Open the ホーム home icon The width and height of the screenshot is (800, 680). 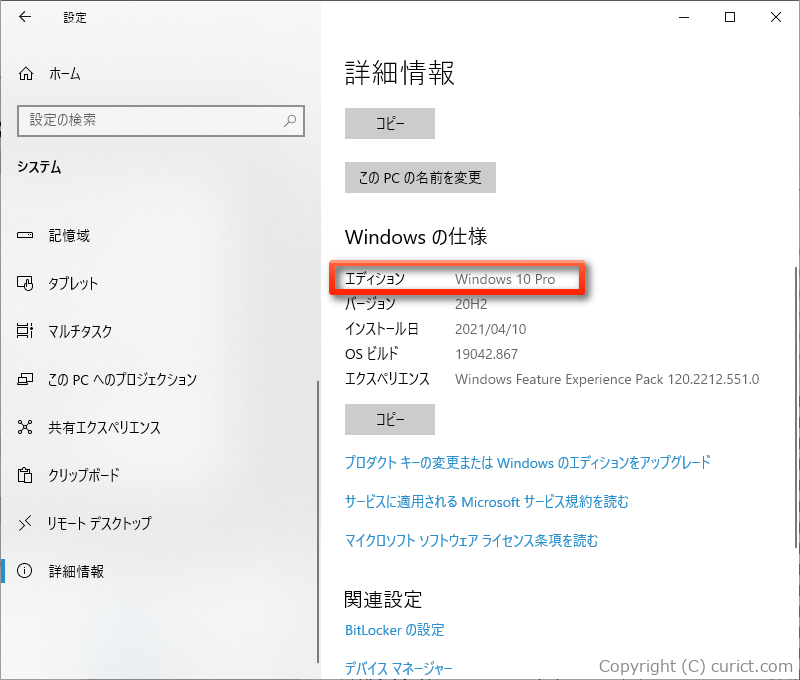[x=26, y=74]
